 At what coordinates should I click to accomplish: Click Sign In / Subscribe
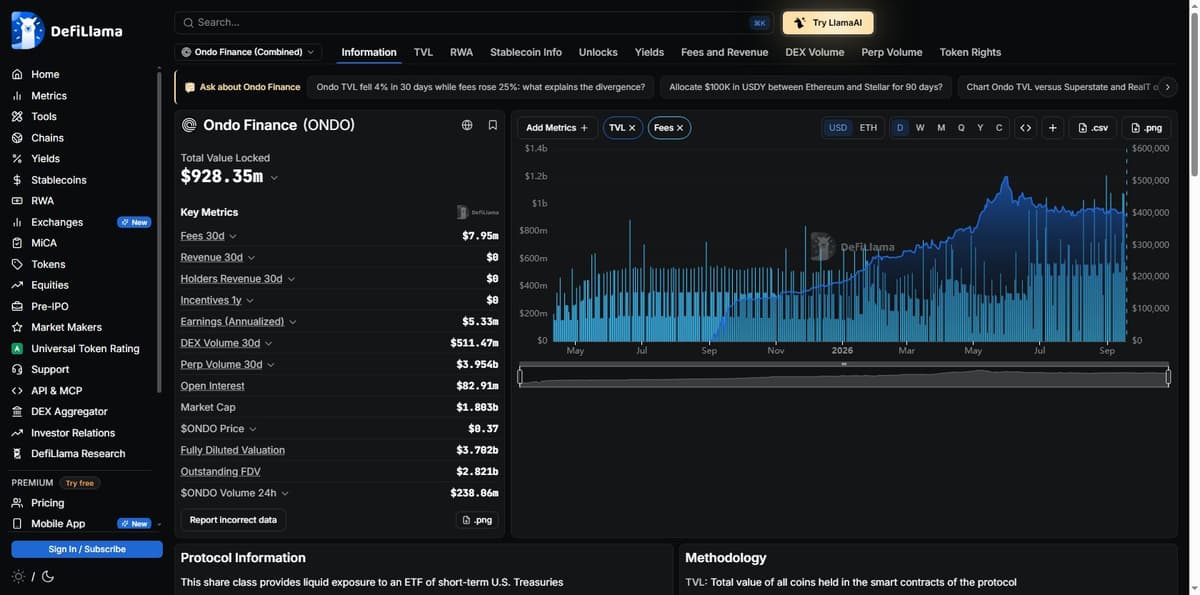[x=87, y=549]
